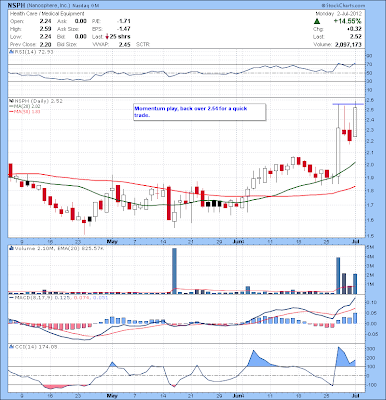Screen dimensions: 386x400
Task: Click the red line marker of MA(50) legend
Action: click(x=11, y=112)
